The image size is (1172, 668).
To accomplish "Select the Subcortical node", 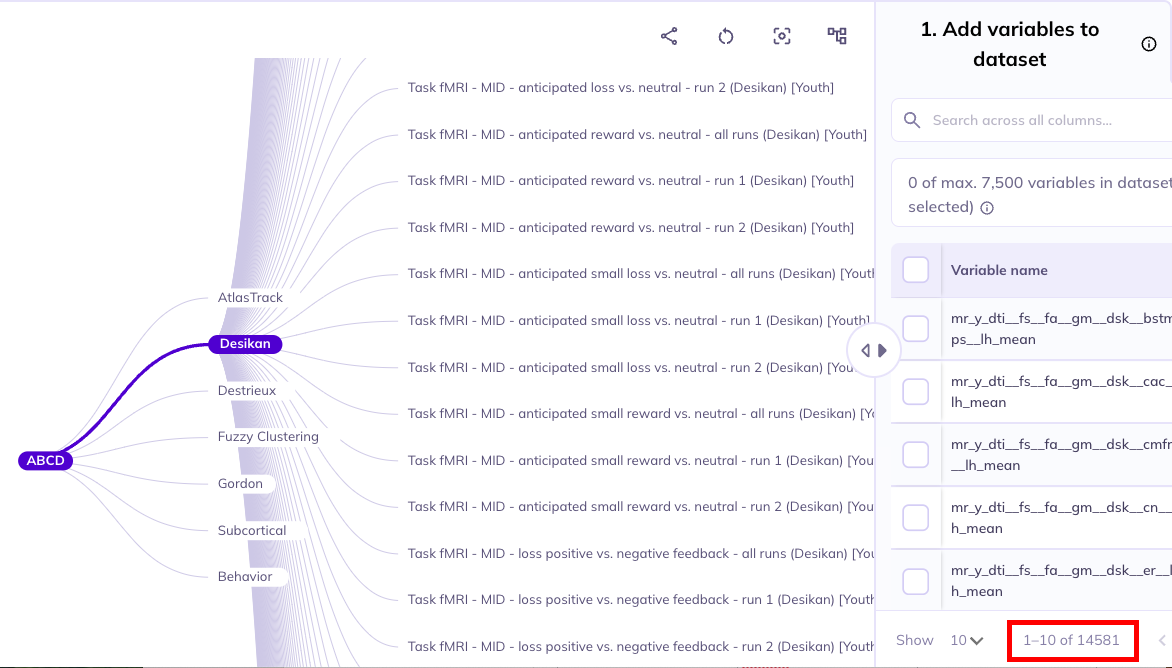I will tap(252, 531).
